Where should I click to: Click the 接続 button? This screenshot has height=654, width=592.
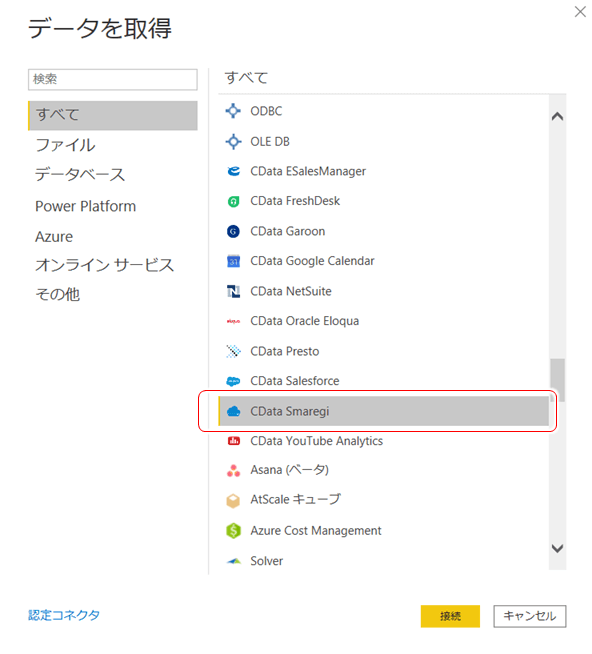450,616
